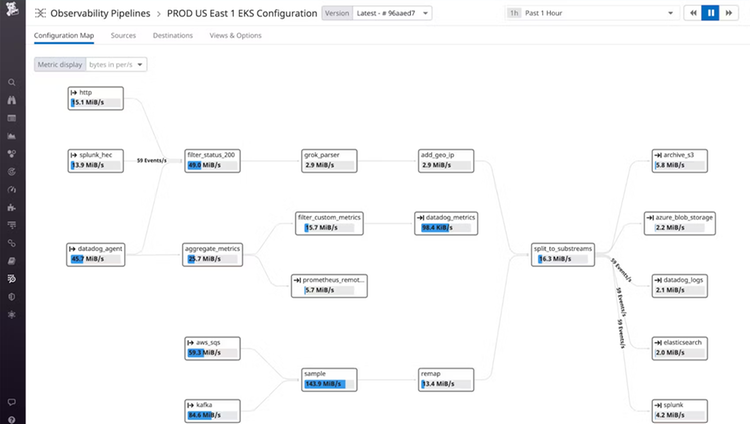Switch to the Sources tab
The image size is (750, 424).
tap(123, 35)
